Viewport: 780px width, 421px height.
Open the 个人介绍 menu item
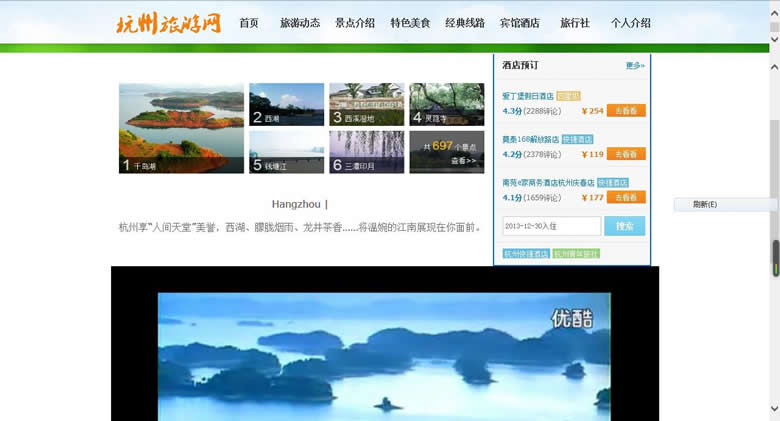pos(630,23)
